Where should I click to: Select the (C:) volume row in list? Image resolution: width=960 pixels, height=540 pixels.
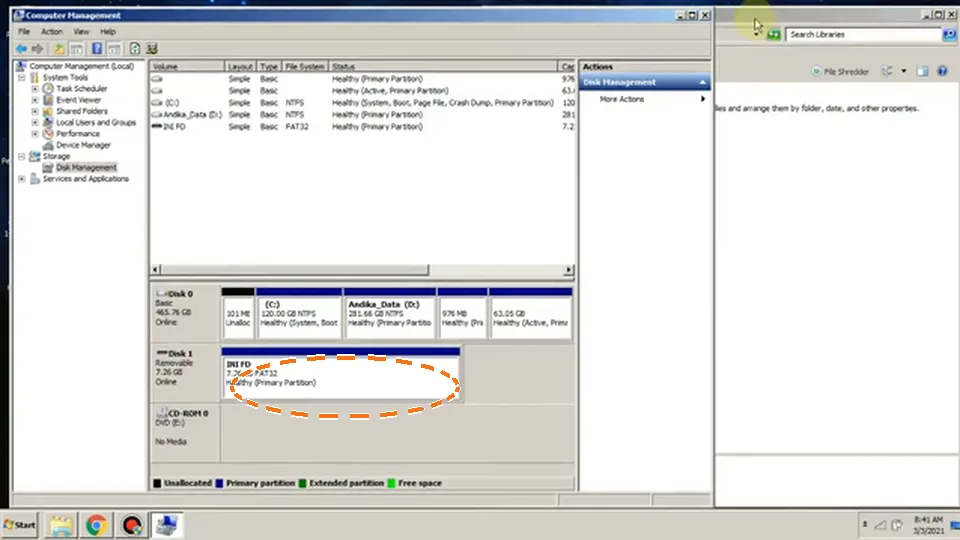(362, 103)
